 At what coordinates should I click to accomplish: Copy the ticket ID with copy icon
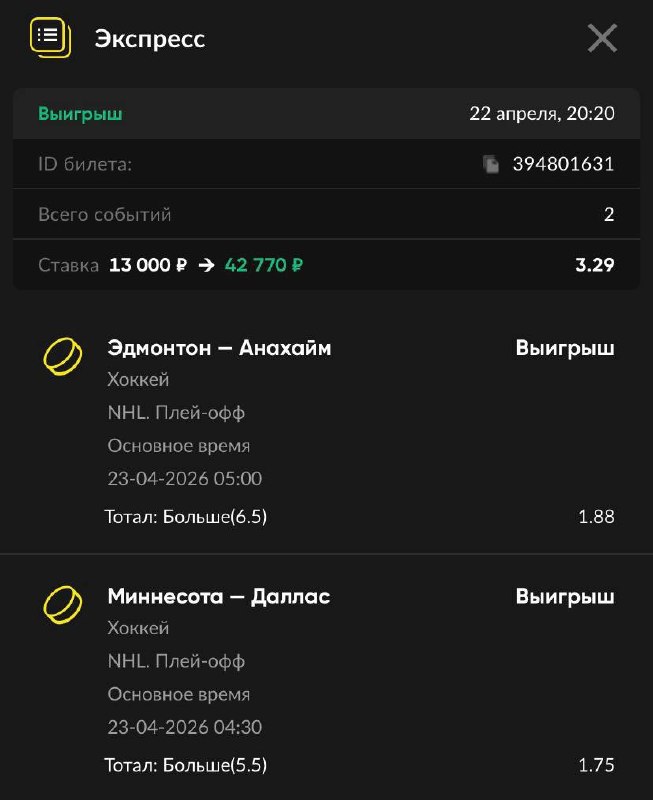tap(491, 164)
